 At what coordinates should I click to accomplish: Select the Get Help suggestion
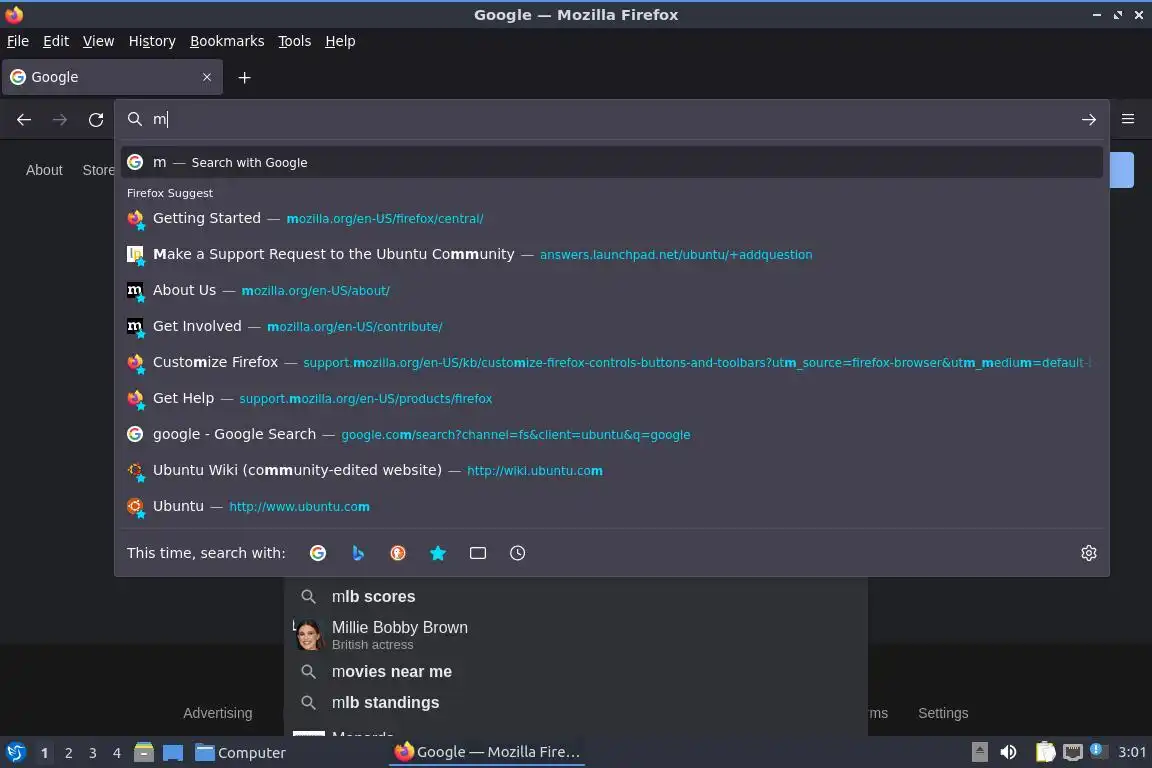tap(612, 398)
